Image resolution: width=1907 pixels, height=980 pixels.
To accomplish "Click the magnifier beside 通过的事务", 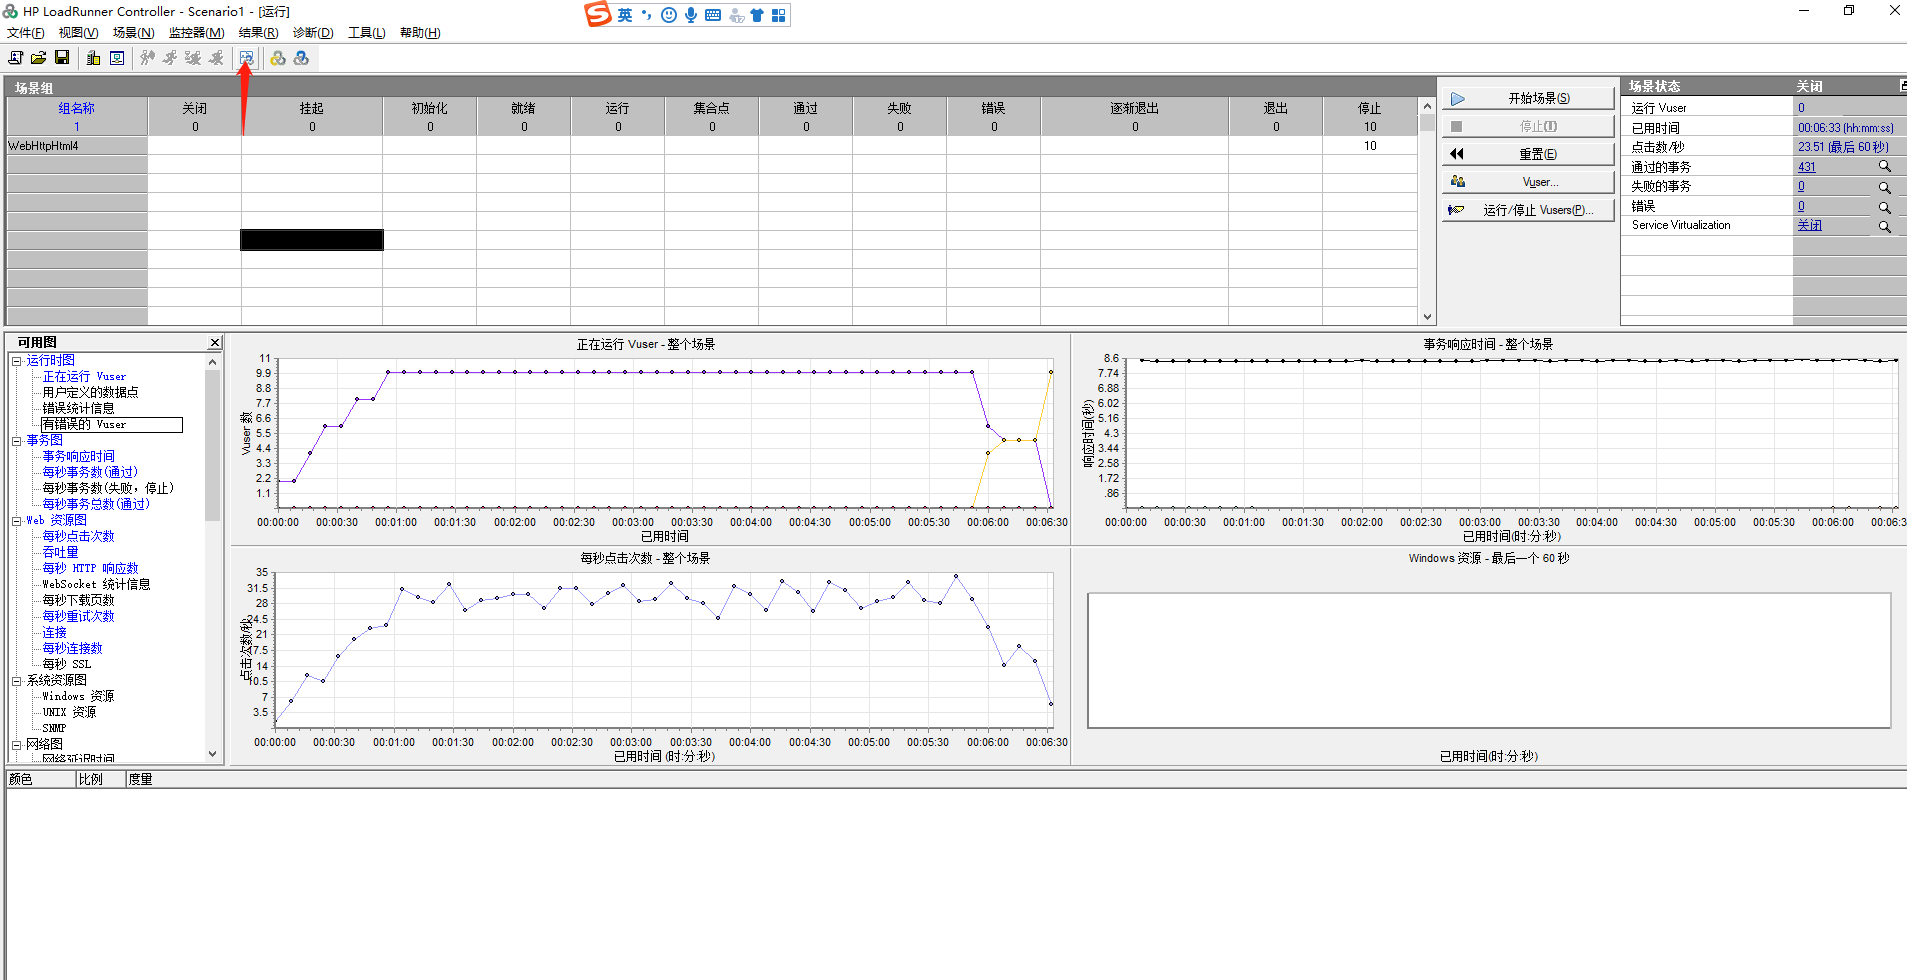I will point(1886,166).
